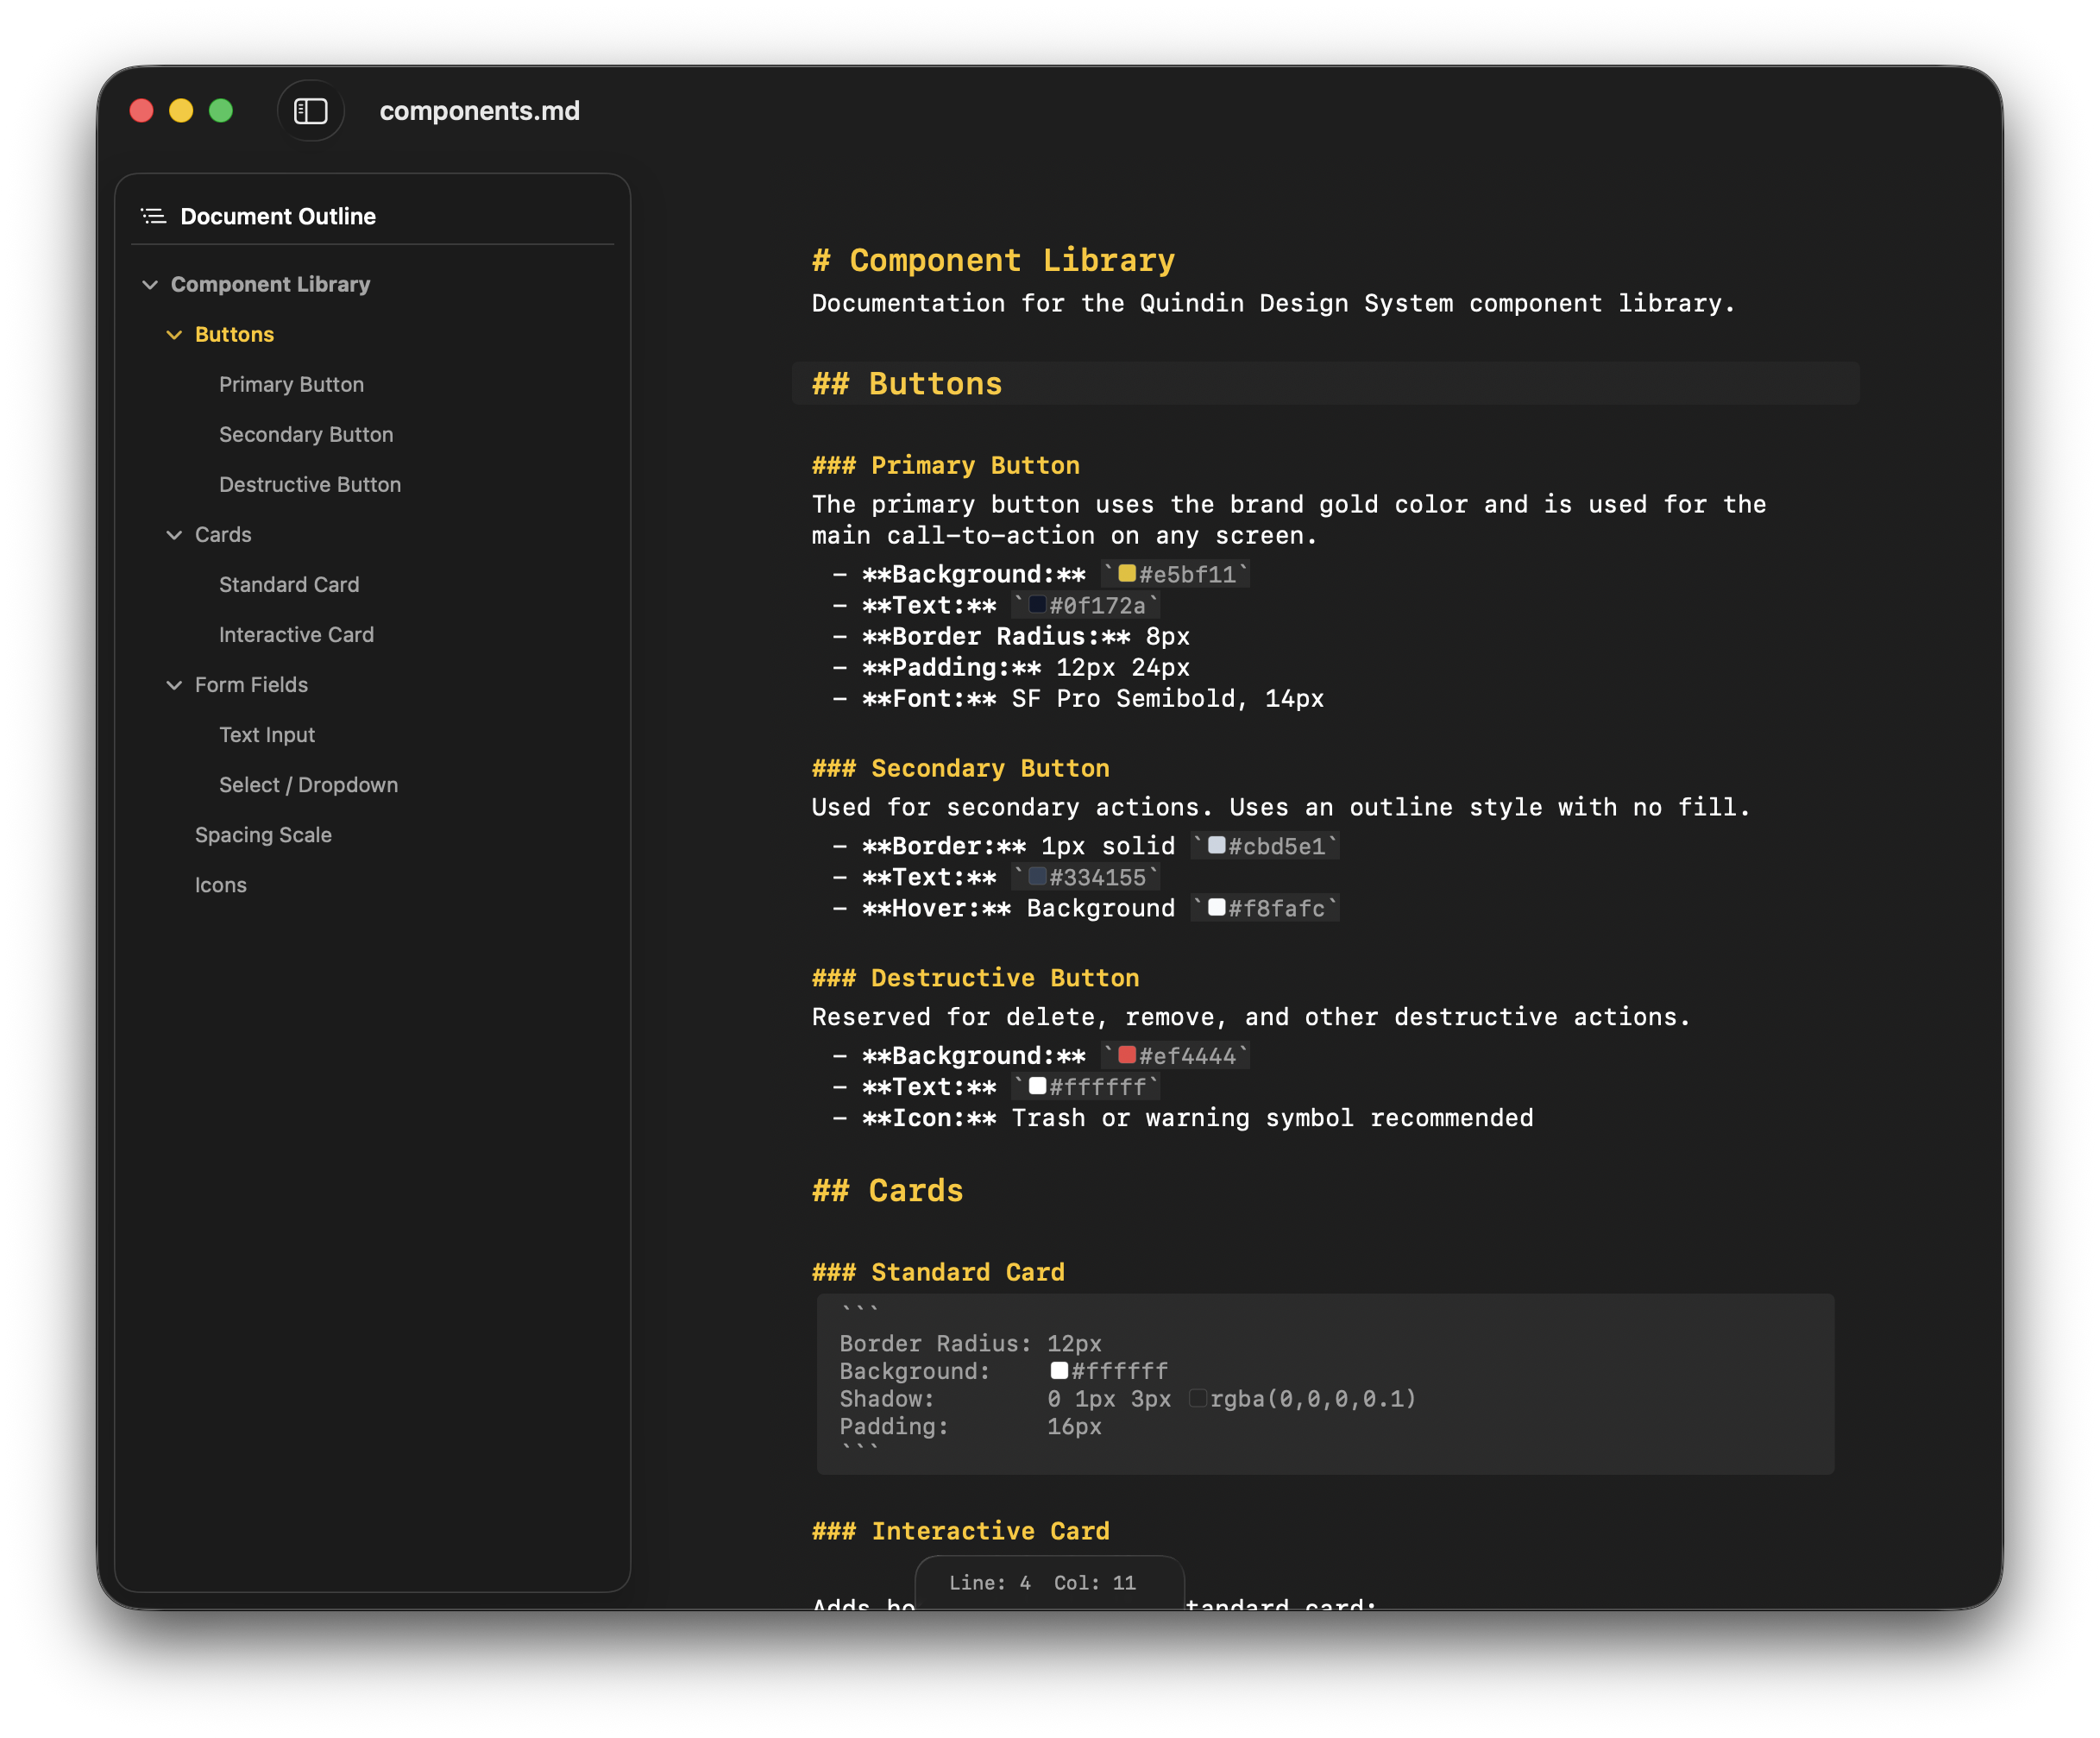Screen dimensions: 2100x1738
Task: Collapse the Buttons section in the outline
Action: click(x=175, y=335)
